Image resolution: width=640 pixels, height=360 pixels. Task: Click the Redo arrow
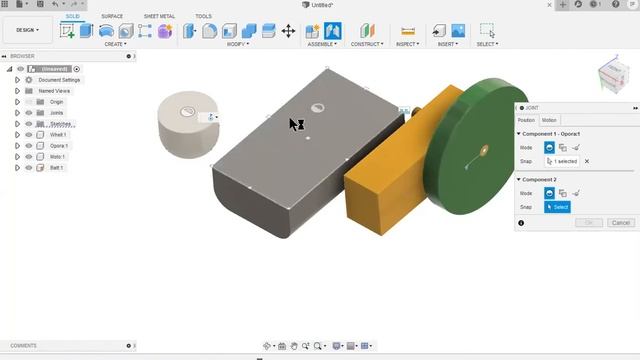point(74,4)
